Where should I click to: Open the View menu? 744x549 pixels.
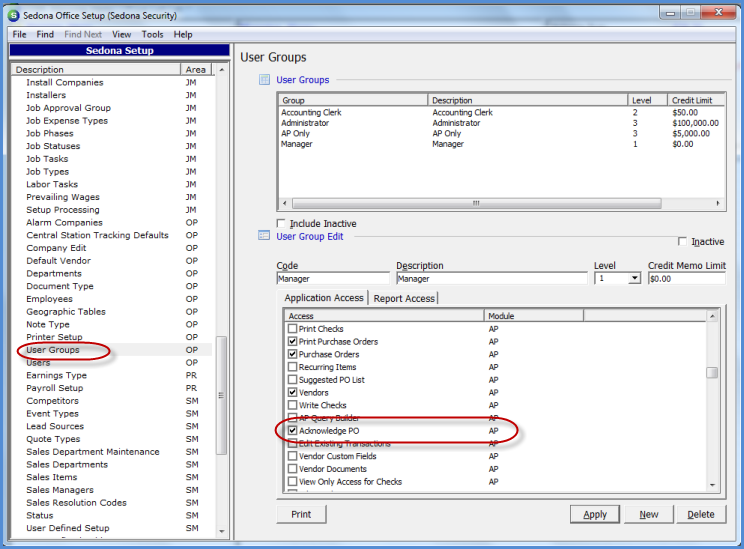click(121, 34)
